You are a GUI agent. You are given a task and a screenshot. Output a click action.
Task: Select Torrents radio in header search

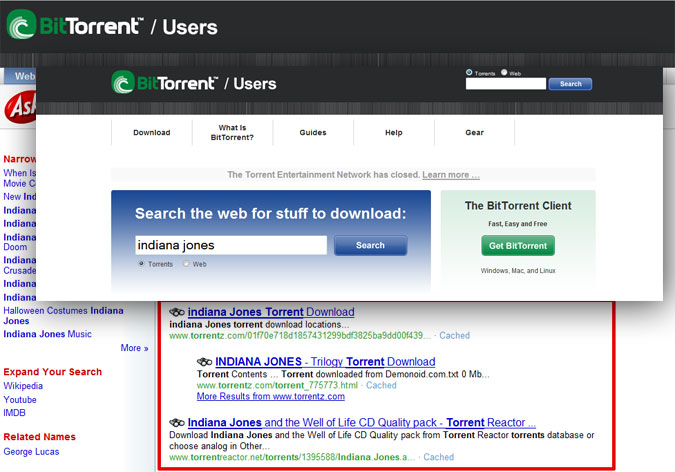point(469,72)
